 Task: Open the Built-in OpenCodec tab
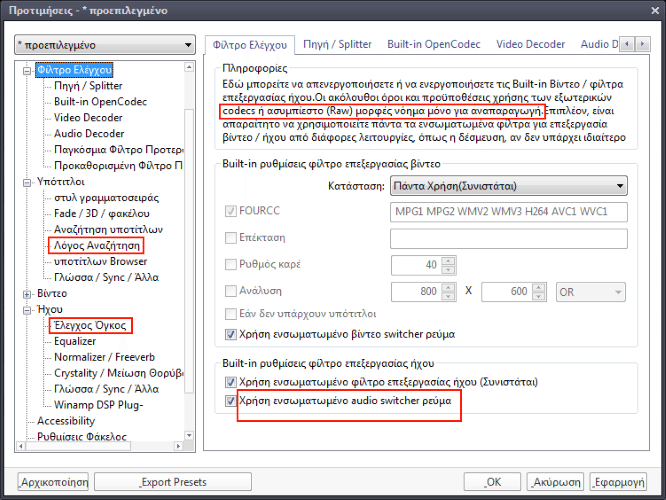[x=434, y=44]
